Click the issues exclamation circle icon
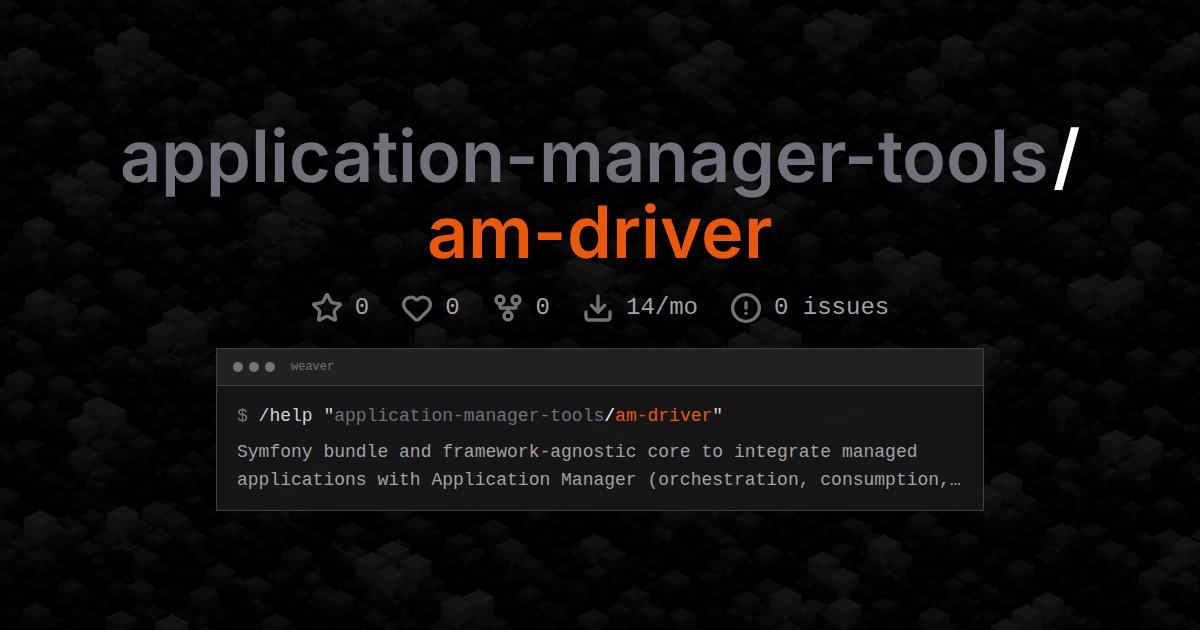Image resolution: width=1200 pixels, height=630 pixels. pyautogui.click(x=746, y=308)
